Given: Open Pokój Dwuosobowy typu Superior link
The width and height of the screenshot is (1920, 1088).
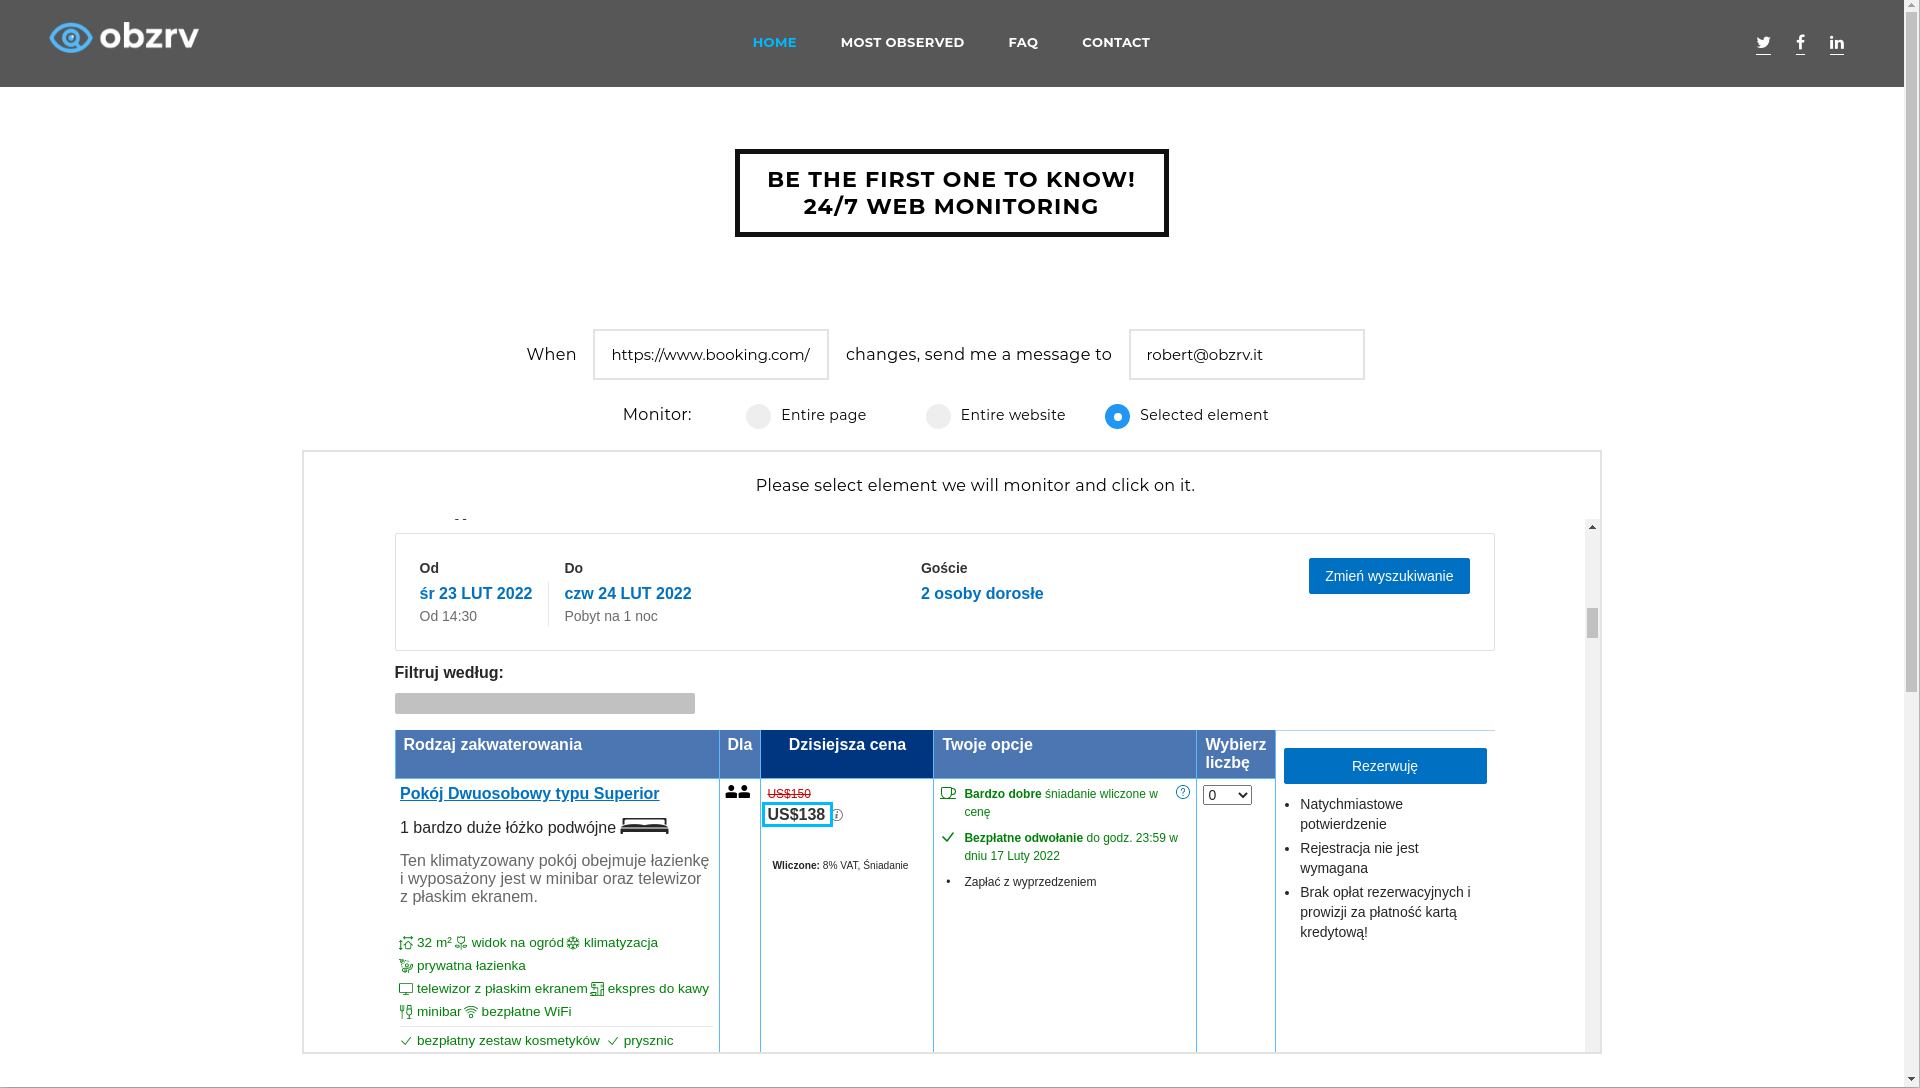Looking at the screenshot, I should point(529,793).
